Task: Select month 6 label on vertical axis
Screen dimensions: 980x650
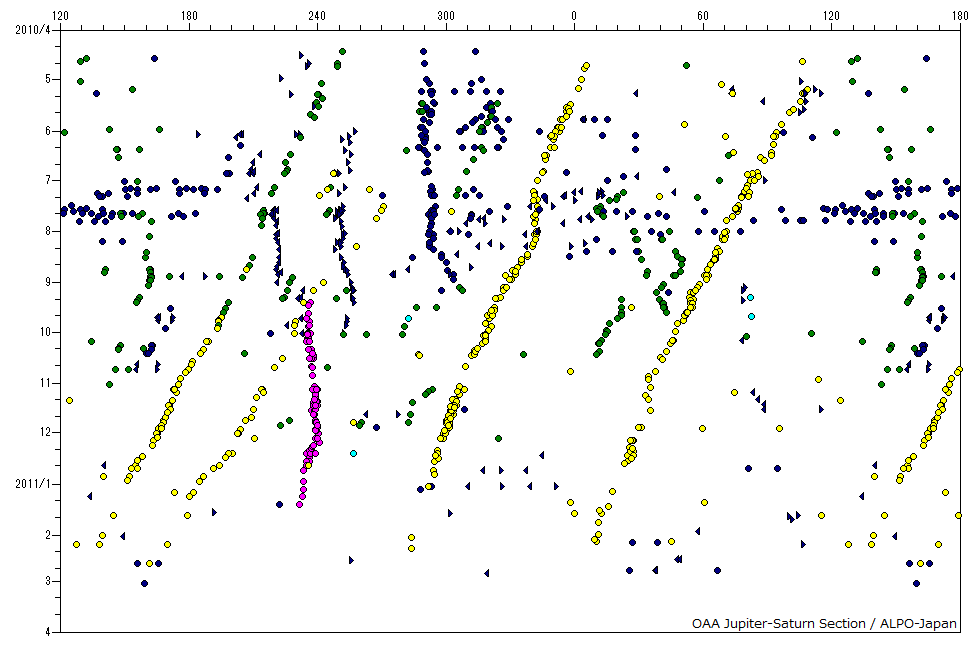Action: tap(48, 131)
